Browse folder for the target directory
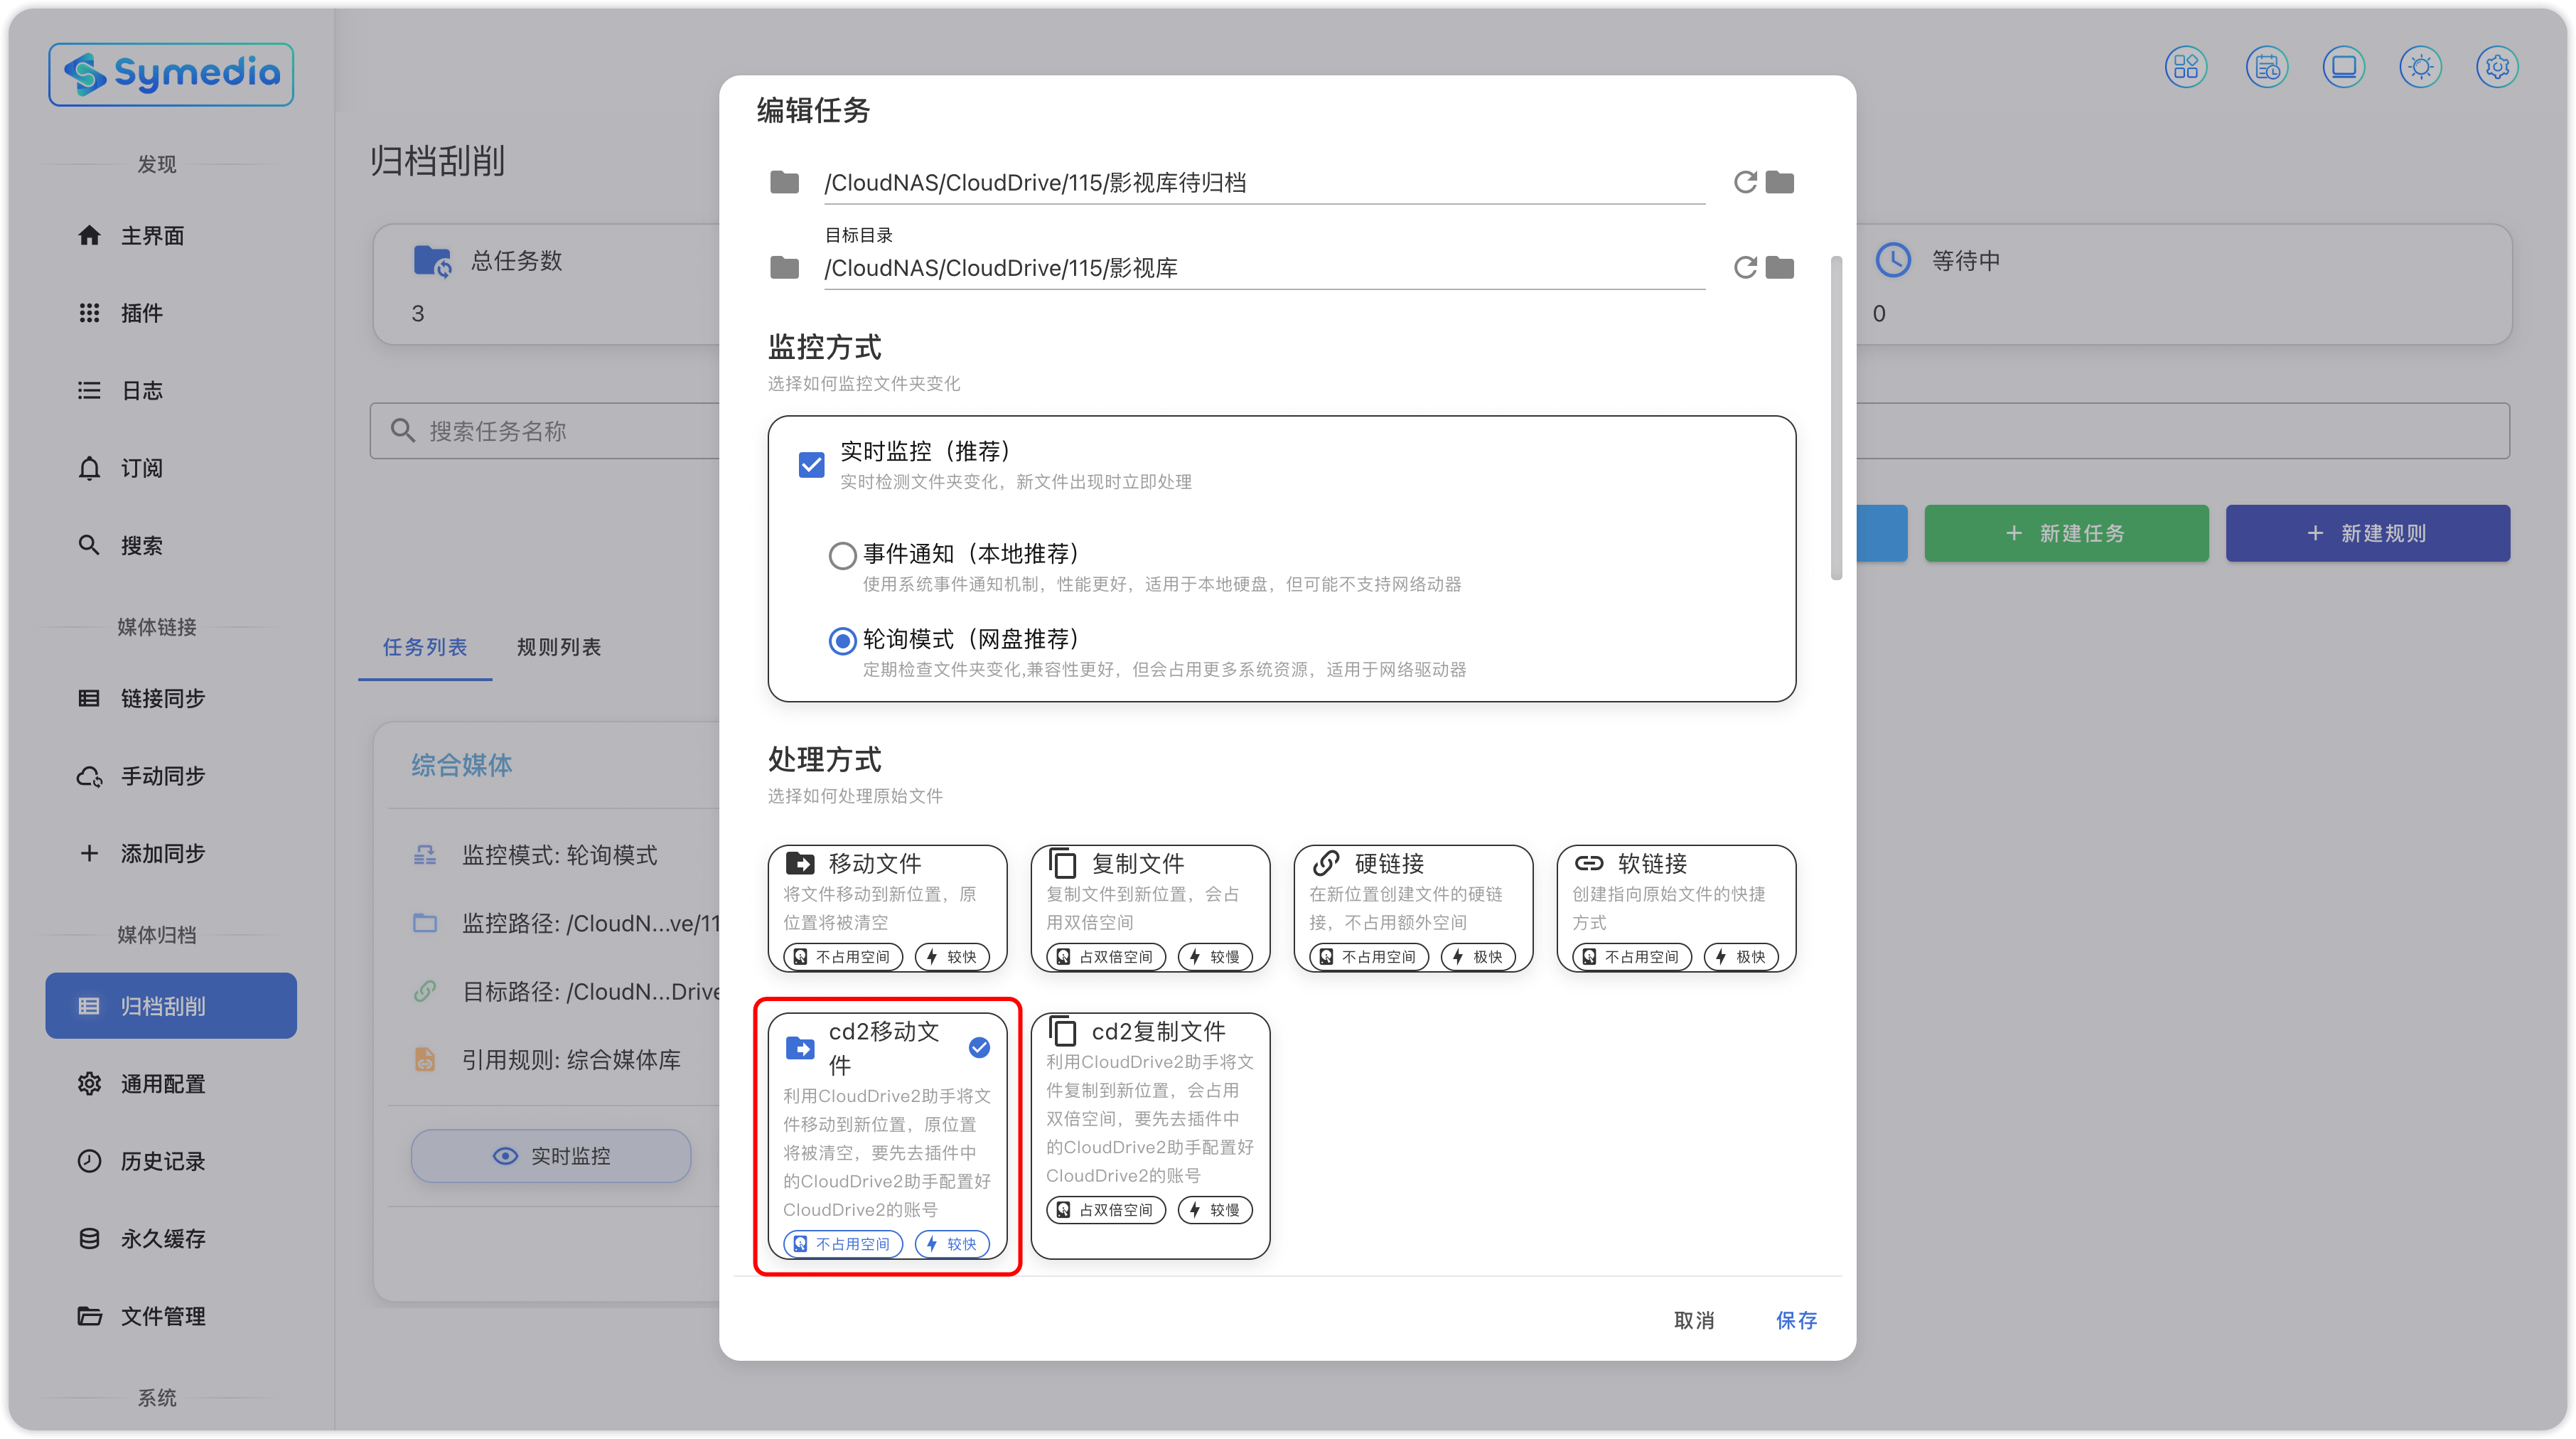The image size is (2576, 1439). (1780, 268)
